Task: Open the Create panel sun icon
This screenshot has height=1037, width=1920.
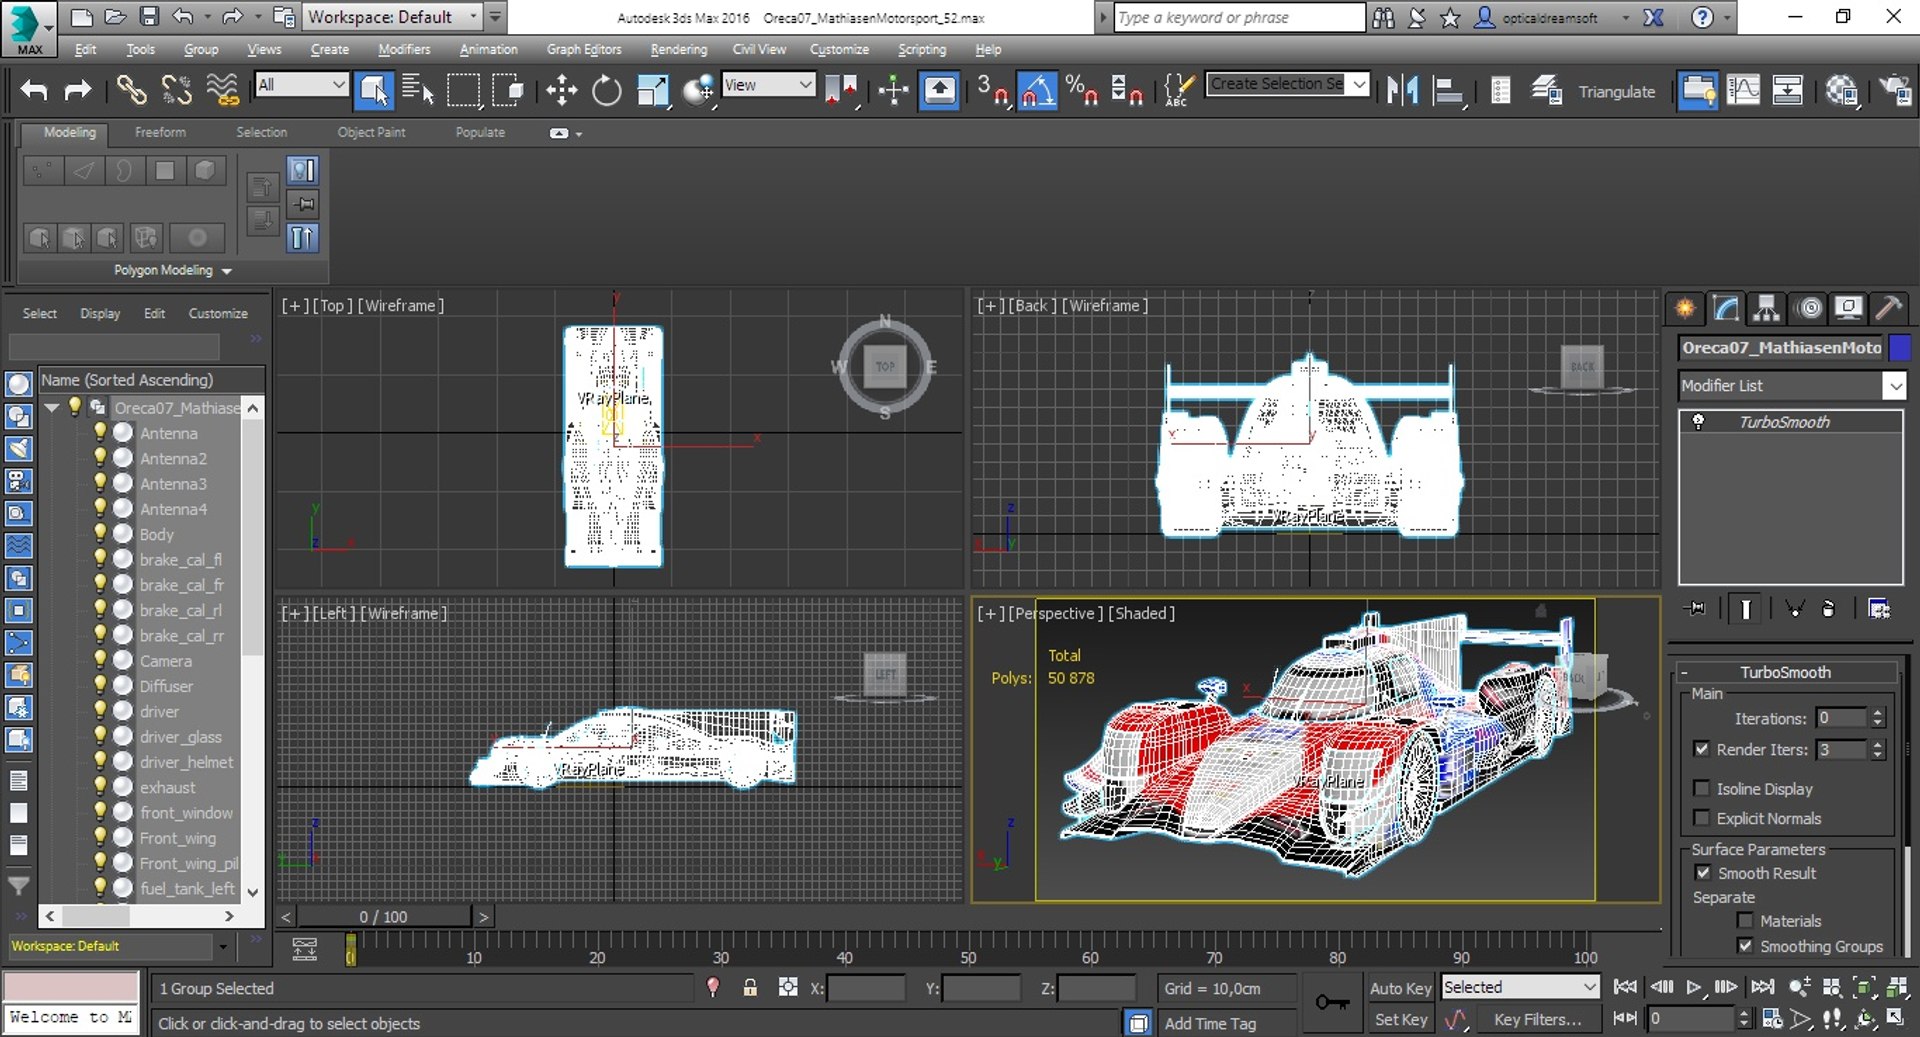Action: click(x=1685, y=308)
